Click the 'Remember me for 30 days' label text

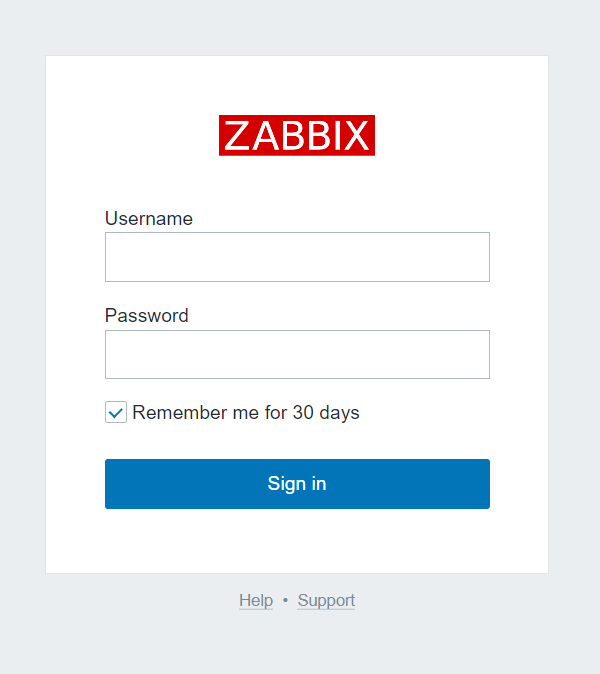pos(246,413)
